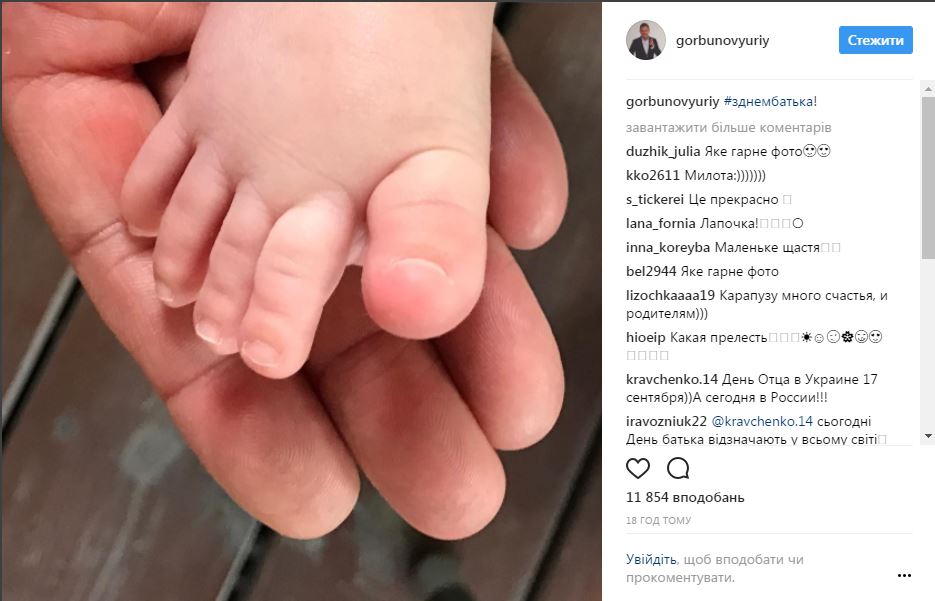Click the speech bubble comment icon
Viewport: 935px width, 601px height.
pyautogui.click(x=678, y=468)
